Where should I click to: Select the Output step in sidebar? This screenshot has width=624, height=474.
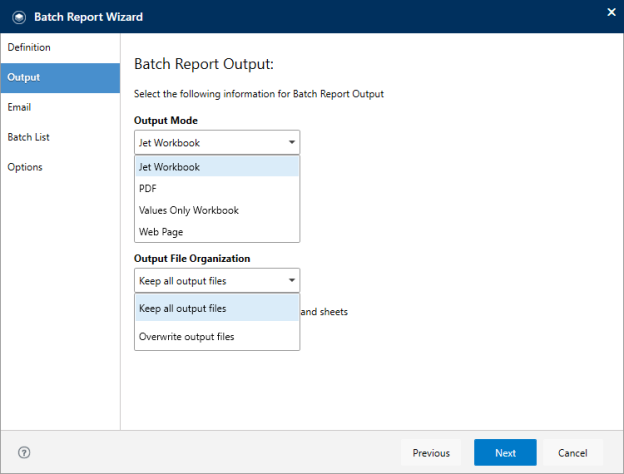click(60, 78)
